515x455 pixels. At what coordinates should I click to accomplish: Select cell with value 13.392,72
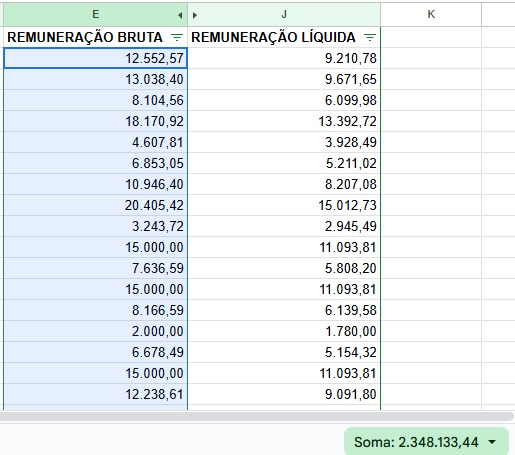284,121
